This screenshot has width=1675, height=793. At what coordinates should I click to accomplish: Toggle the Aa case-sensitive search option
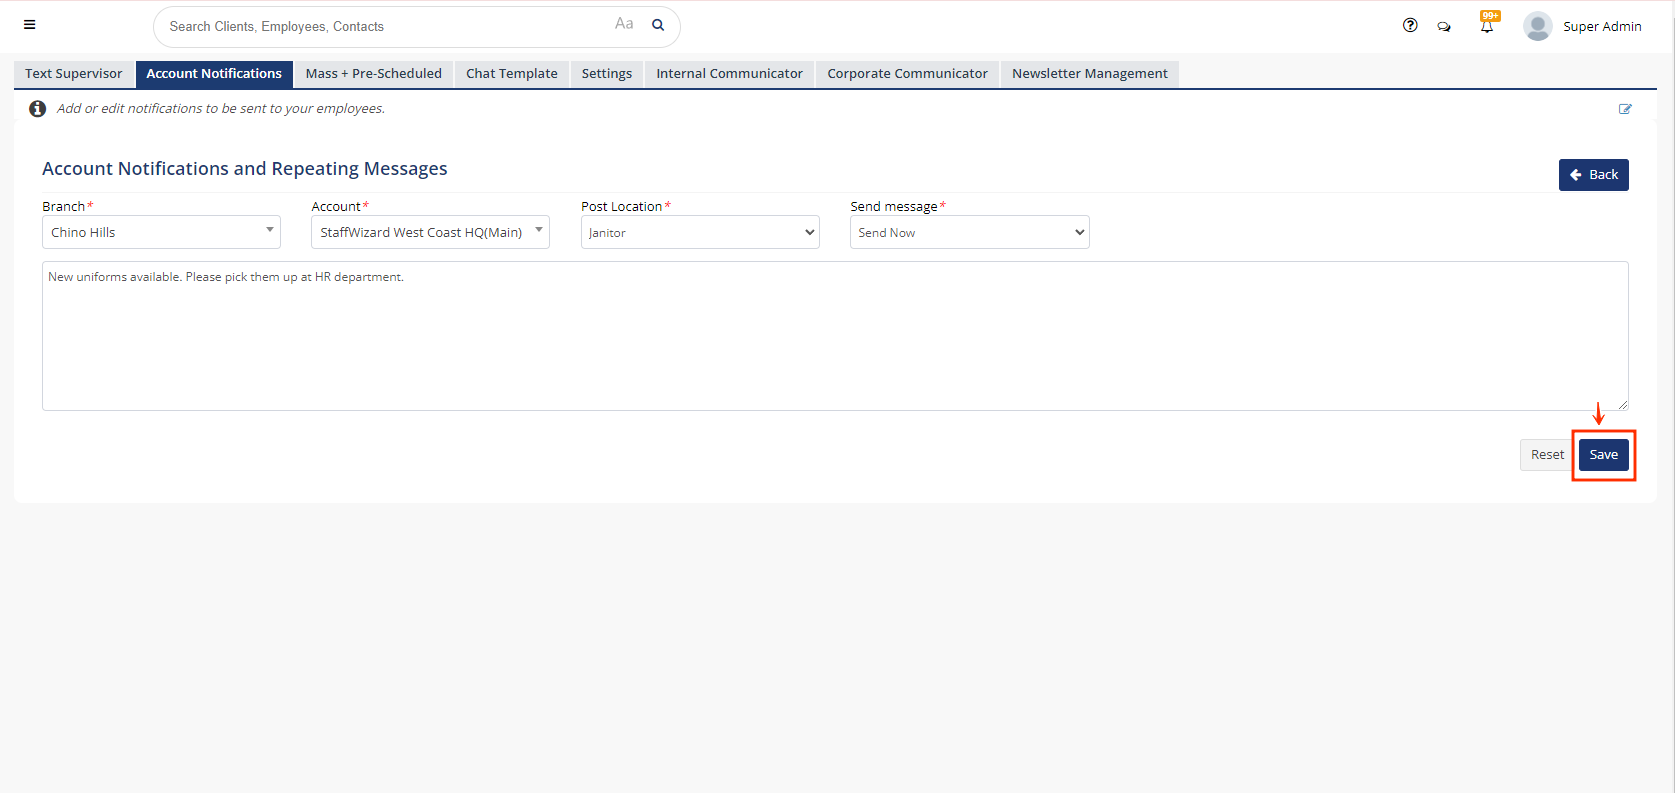624,24
